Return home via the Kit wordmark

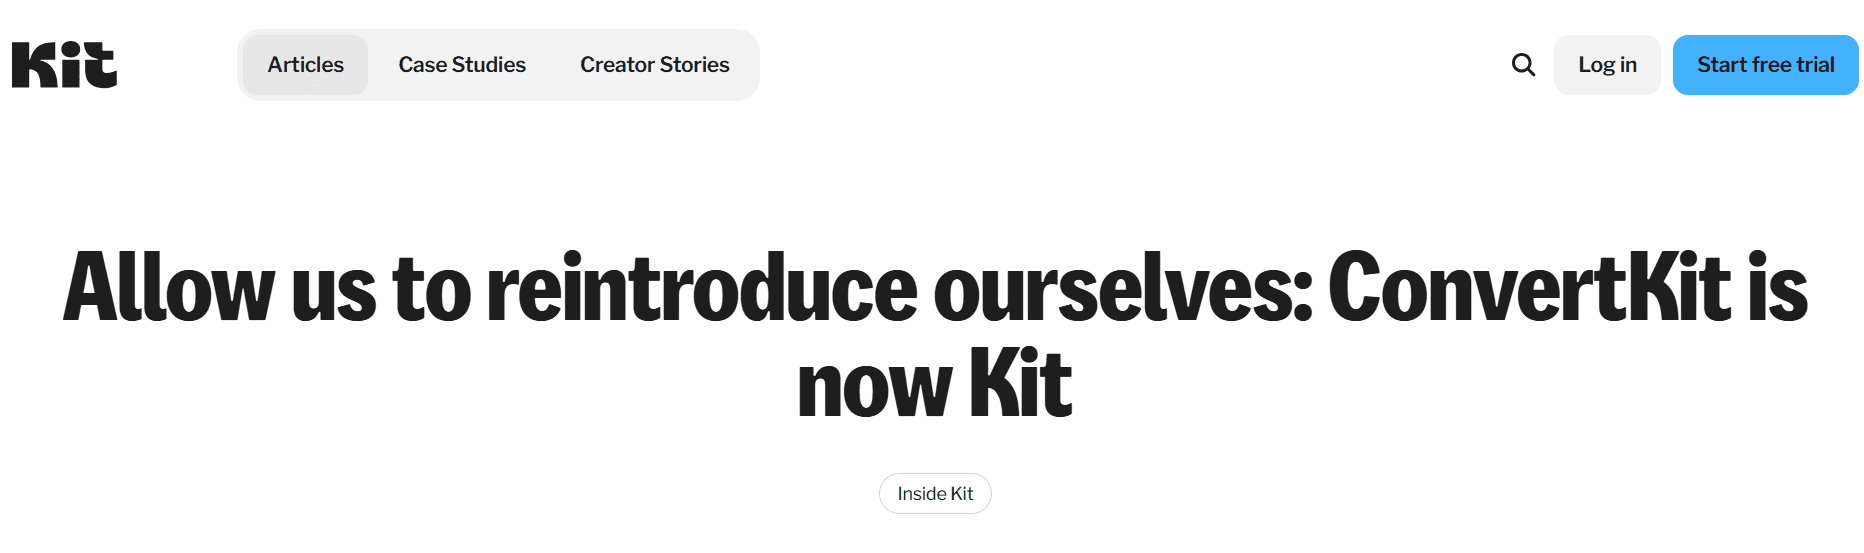click(x=64, y=65)
